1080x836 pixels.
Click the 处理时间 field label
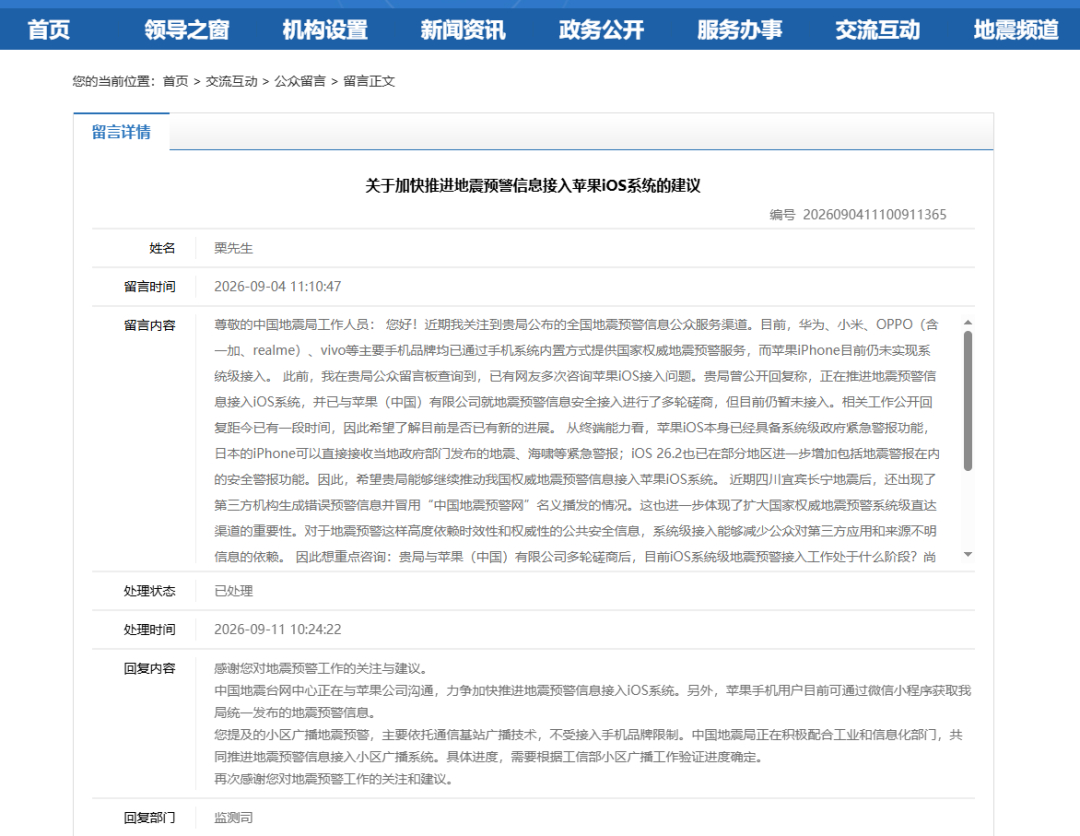pos(149,629)
